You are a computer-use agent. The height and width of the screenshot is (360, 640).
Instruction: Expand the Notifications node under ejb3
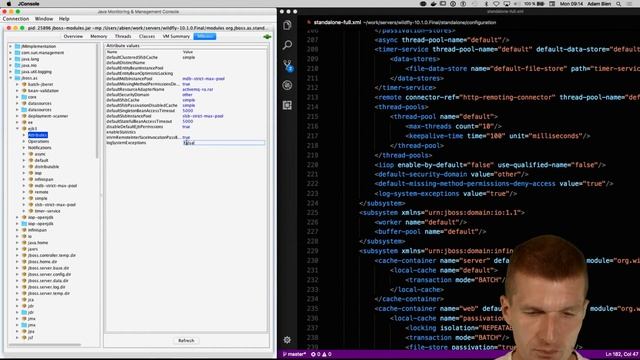(x=24, y=148)
